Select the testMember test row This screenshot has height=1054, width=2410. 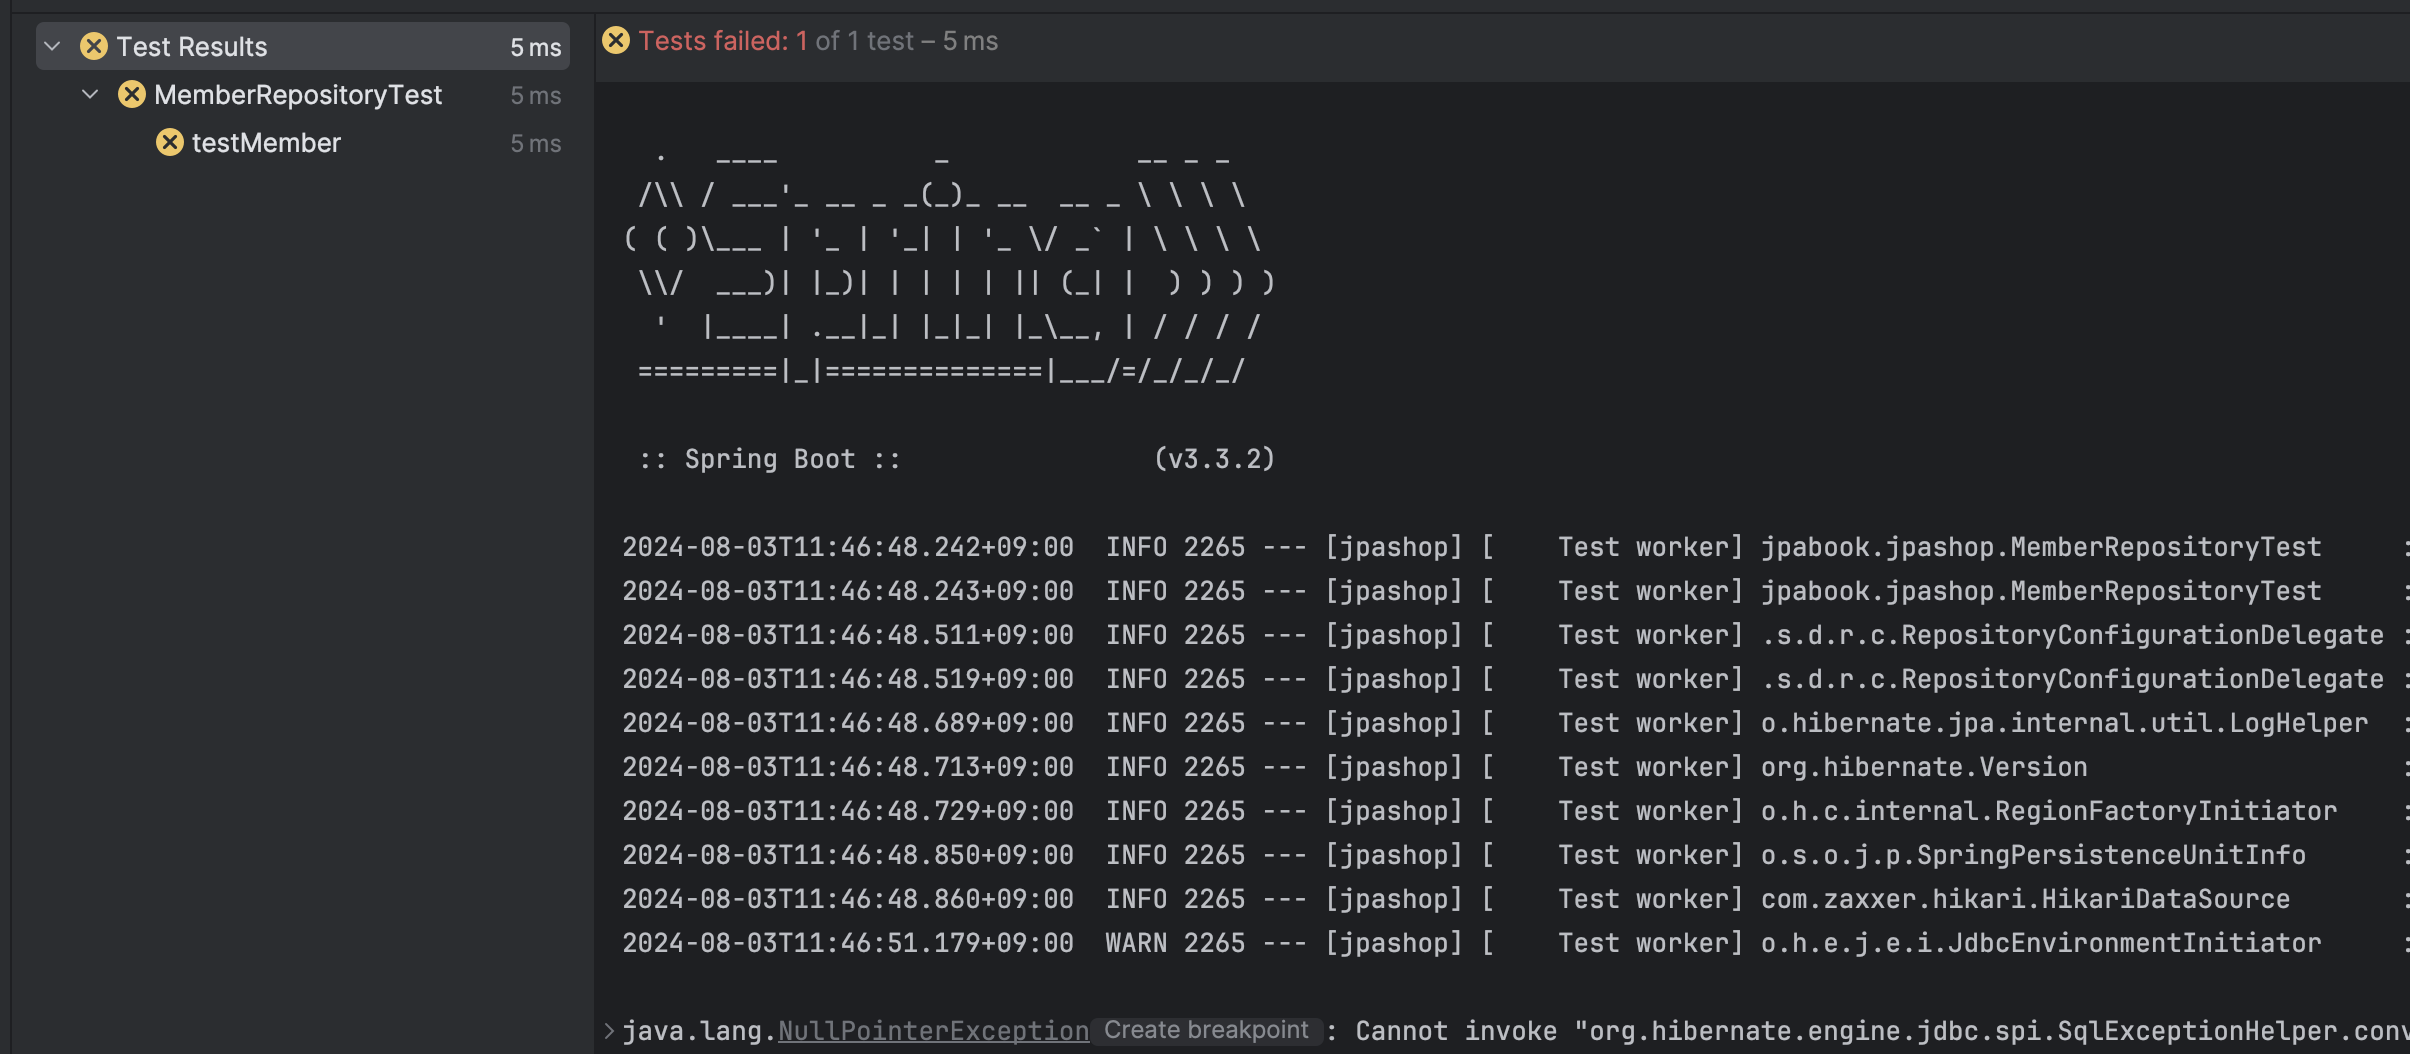tap(303, 142)
